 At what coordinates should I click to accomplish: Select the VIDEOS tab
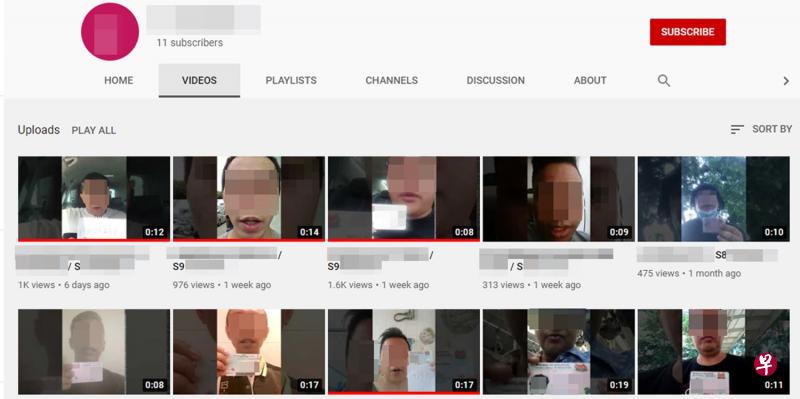tap(199, 81)
